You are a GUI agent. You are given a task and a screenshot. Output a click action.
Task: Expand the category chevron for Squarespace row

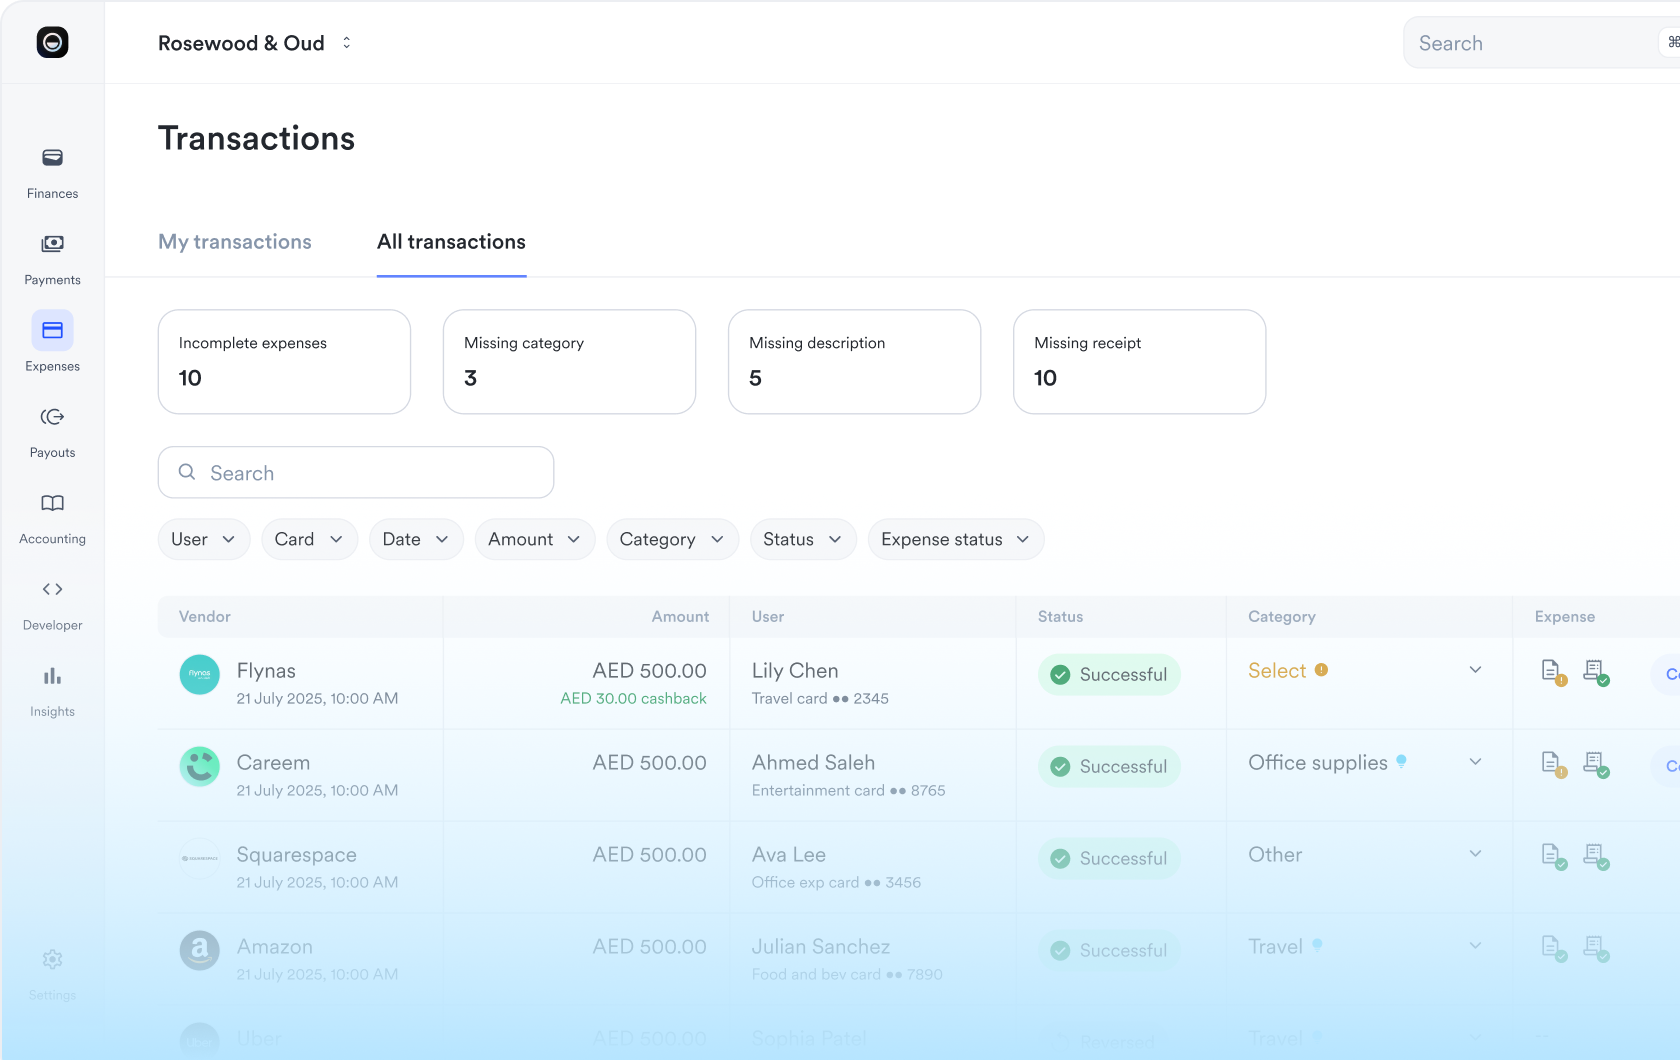tap(1475, 854)
